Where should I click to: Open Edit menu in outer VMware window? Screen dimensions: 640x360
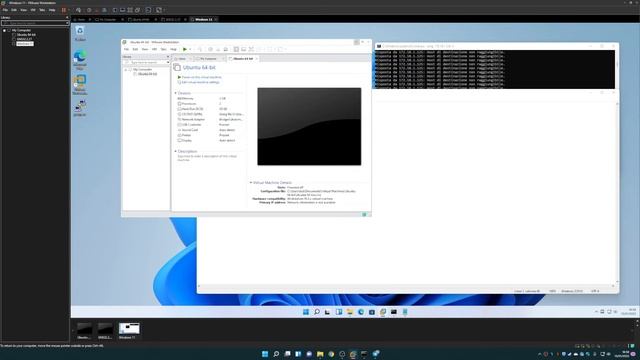(x=14, y=10)
